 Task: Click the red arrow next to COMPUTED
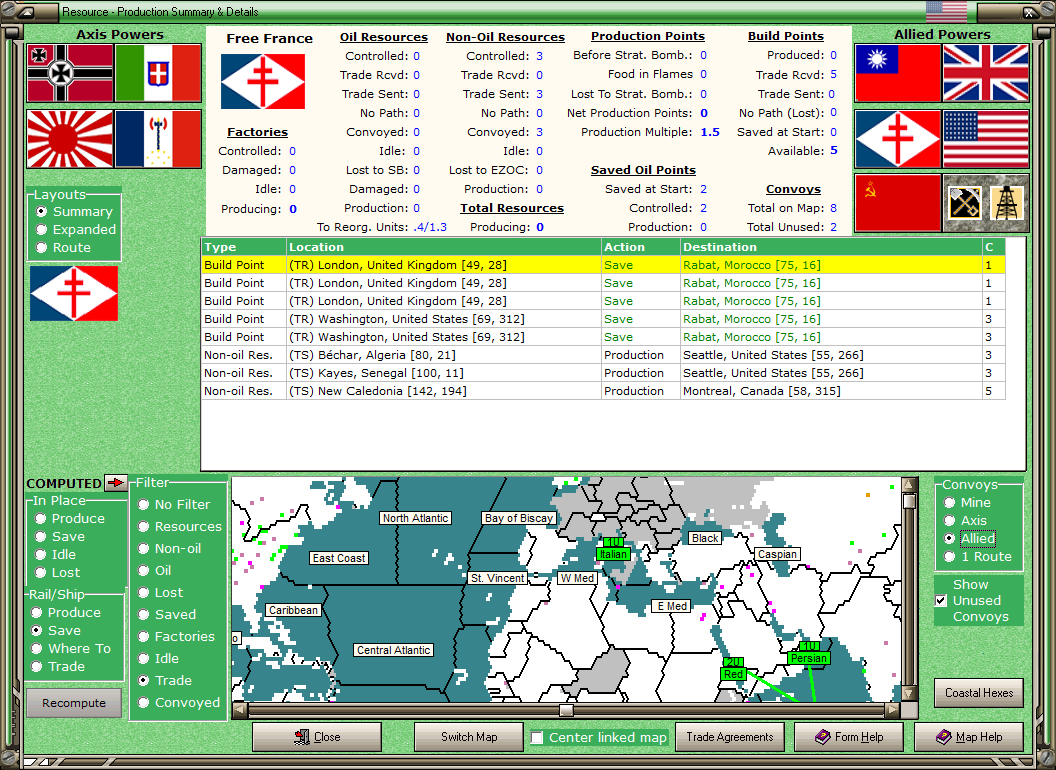[116, 482]
